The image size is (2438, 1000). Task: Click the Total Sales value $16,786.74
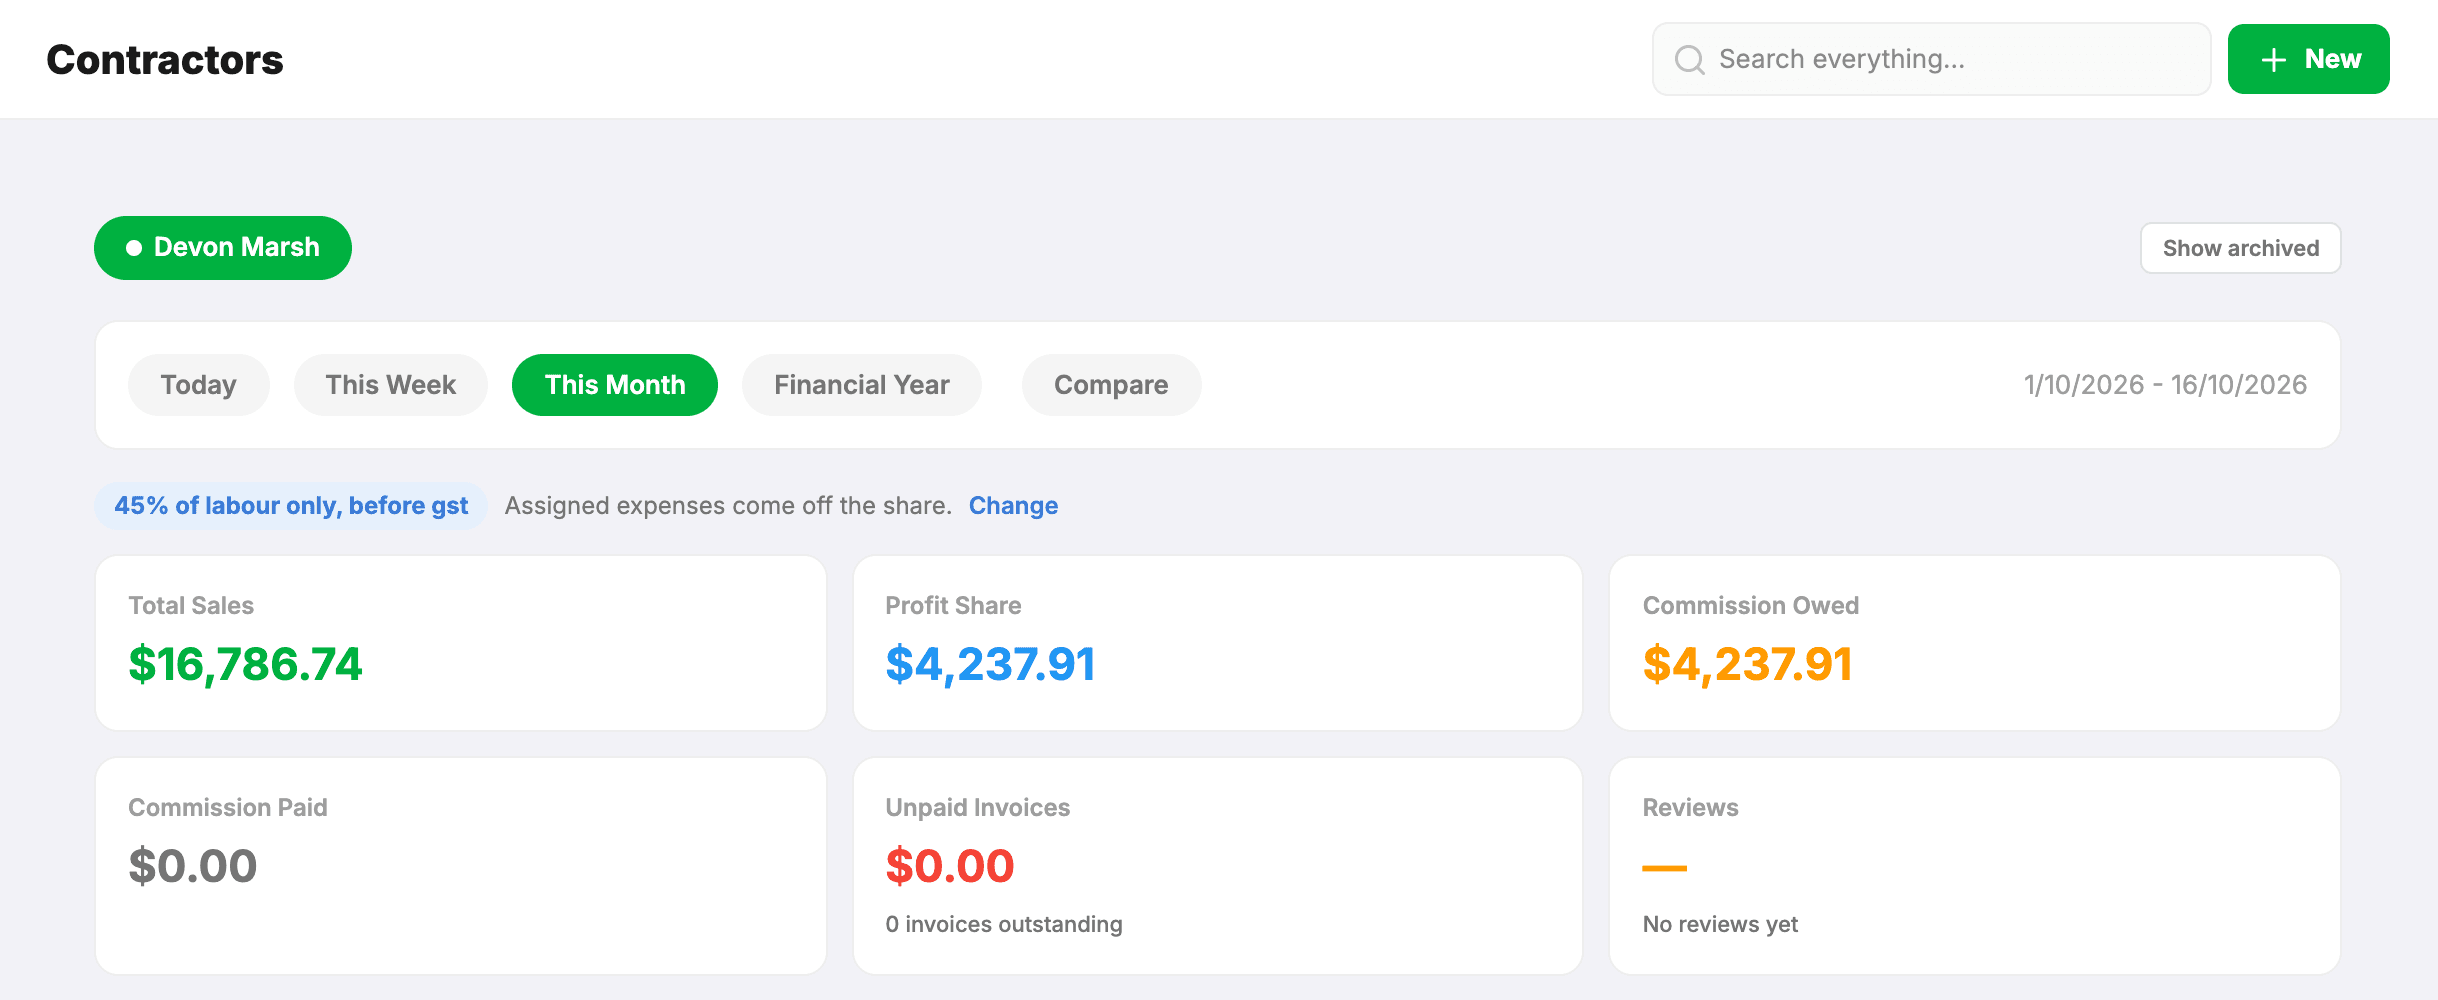pyautogui.click(x=245, y=665)
